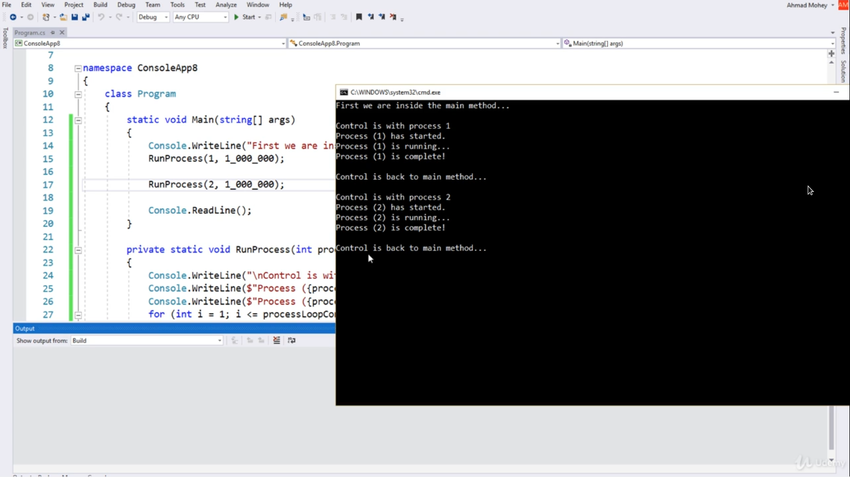Open the Any CPU platform dropdown
Viewport: 850px width, 477px height.
point(200,17)
